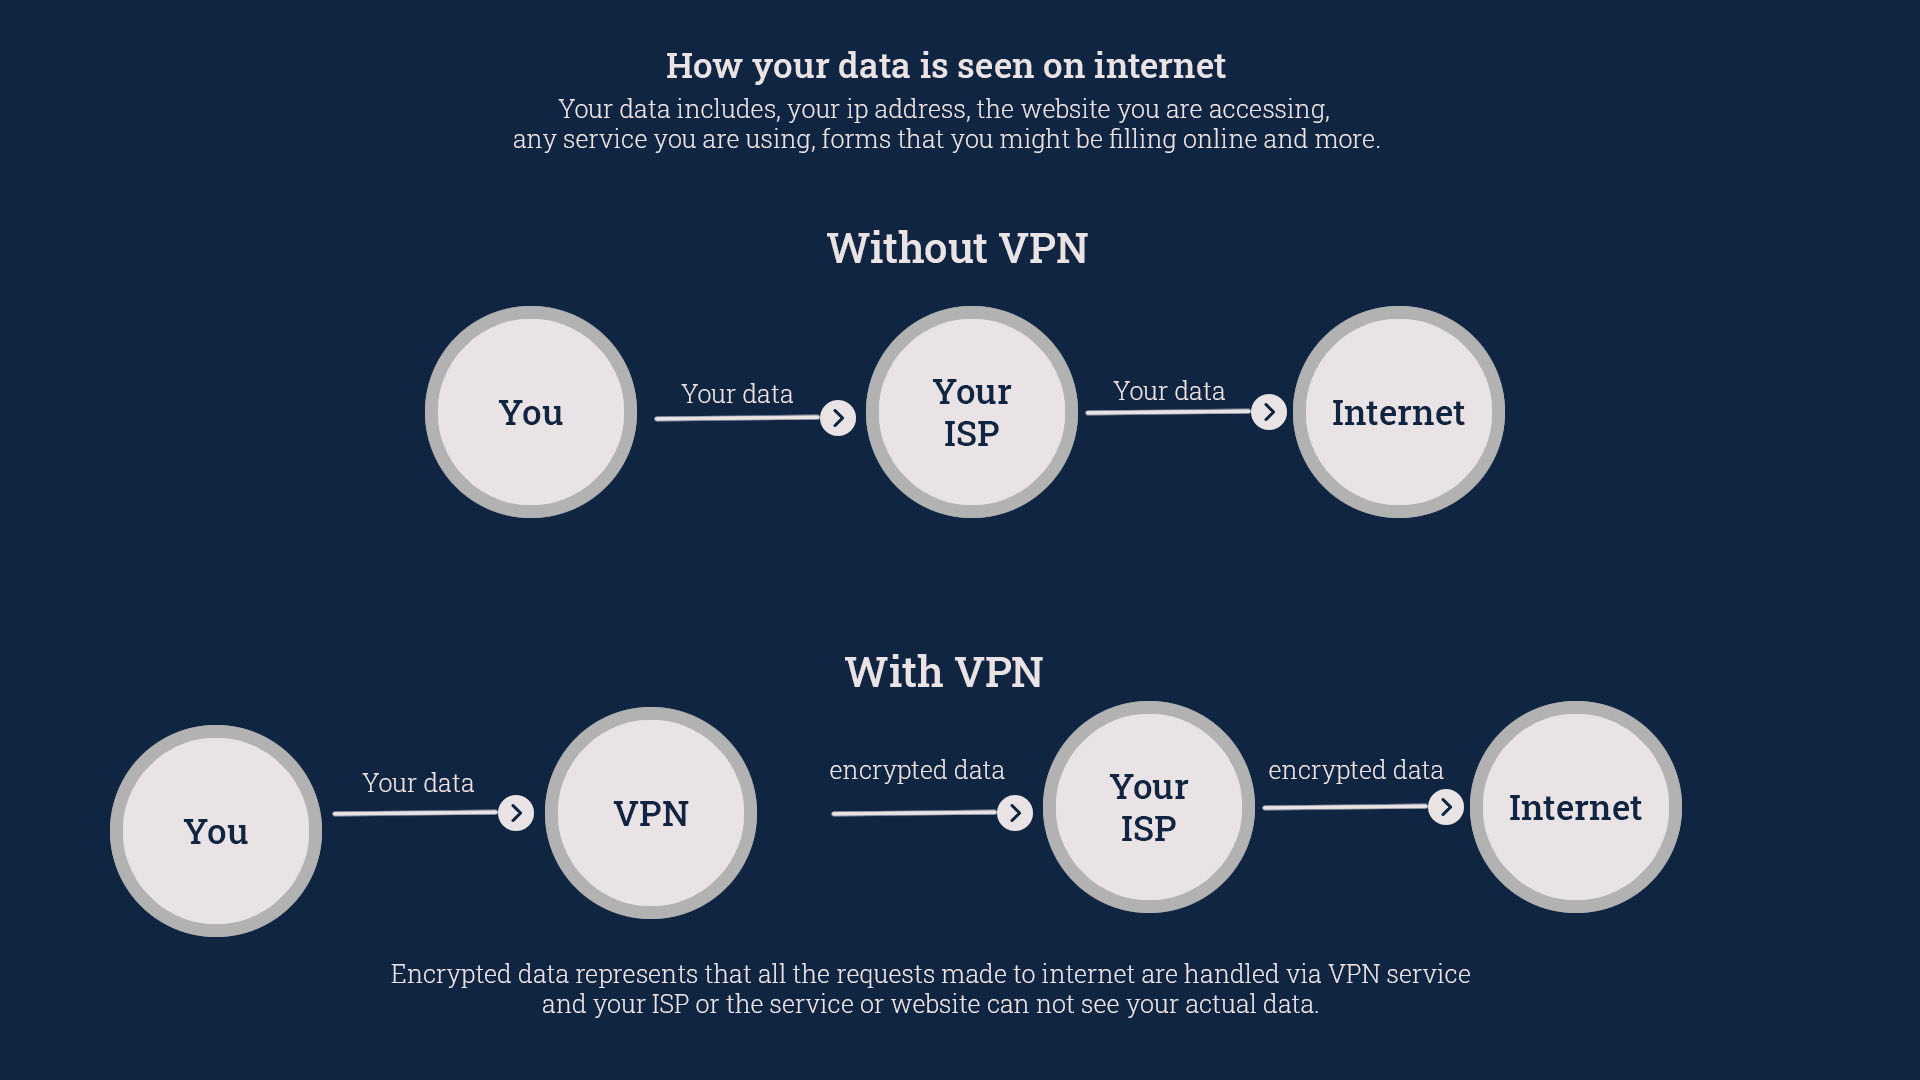Toggle the With VPN section display

tap(959, 671)
